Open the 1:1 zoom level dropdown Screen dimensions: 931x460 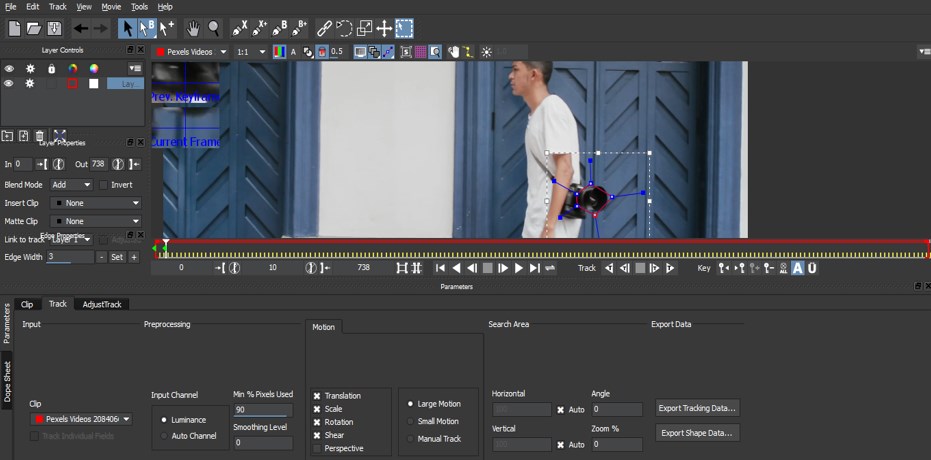coord(251,52)
